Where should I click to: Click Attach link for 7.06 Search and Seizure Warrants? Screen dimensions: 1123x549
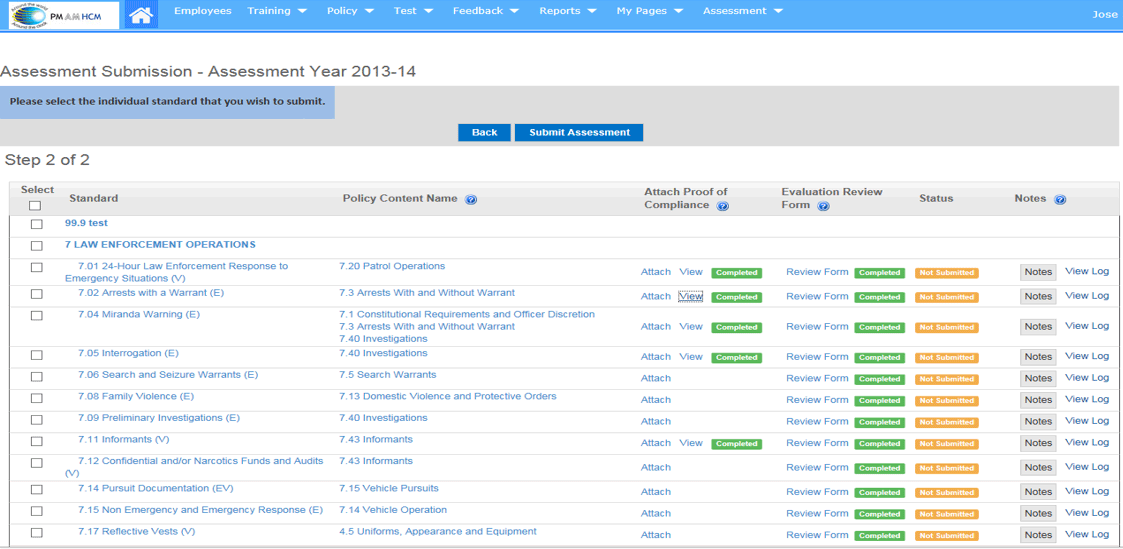pyautogui.click(x=655, y=379)
